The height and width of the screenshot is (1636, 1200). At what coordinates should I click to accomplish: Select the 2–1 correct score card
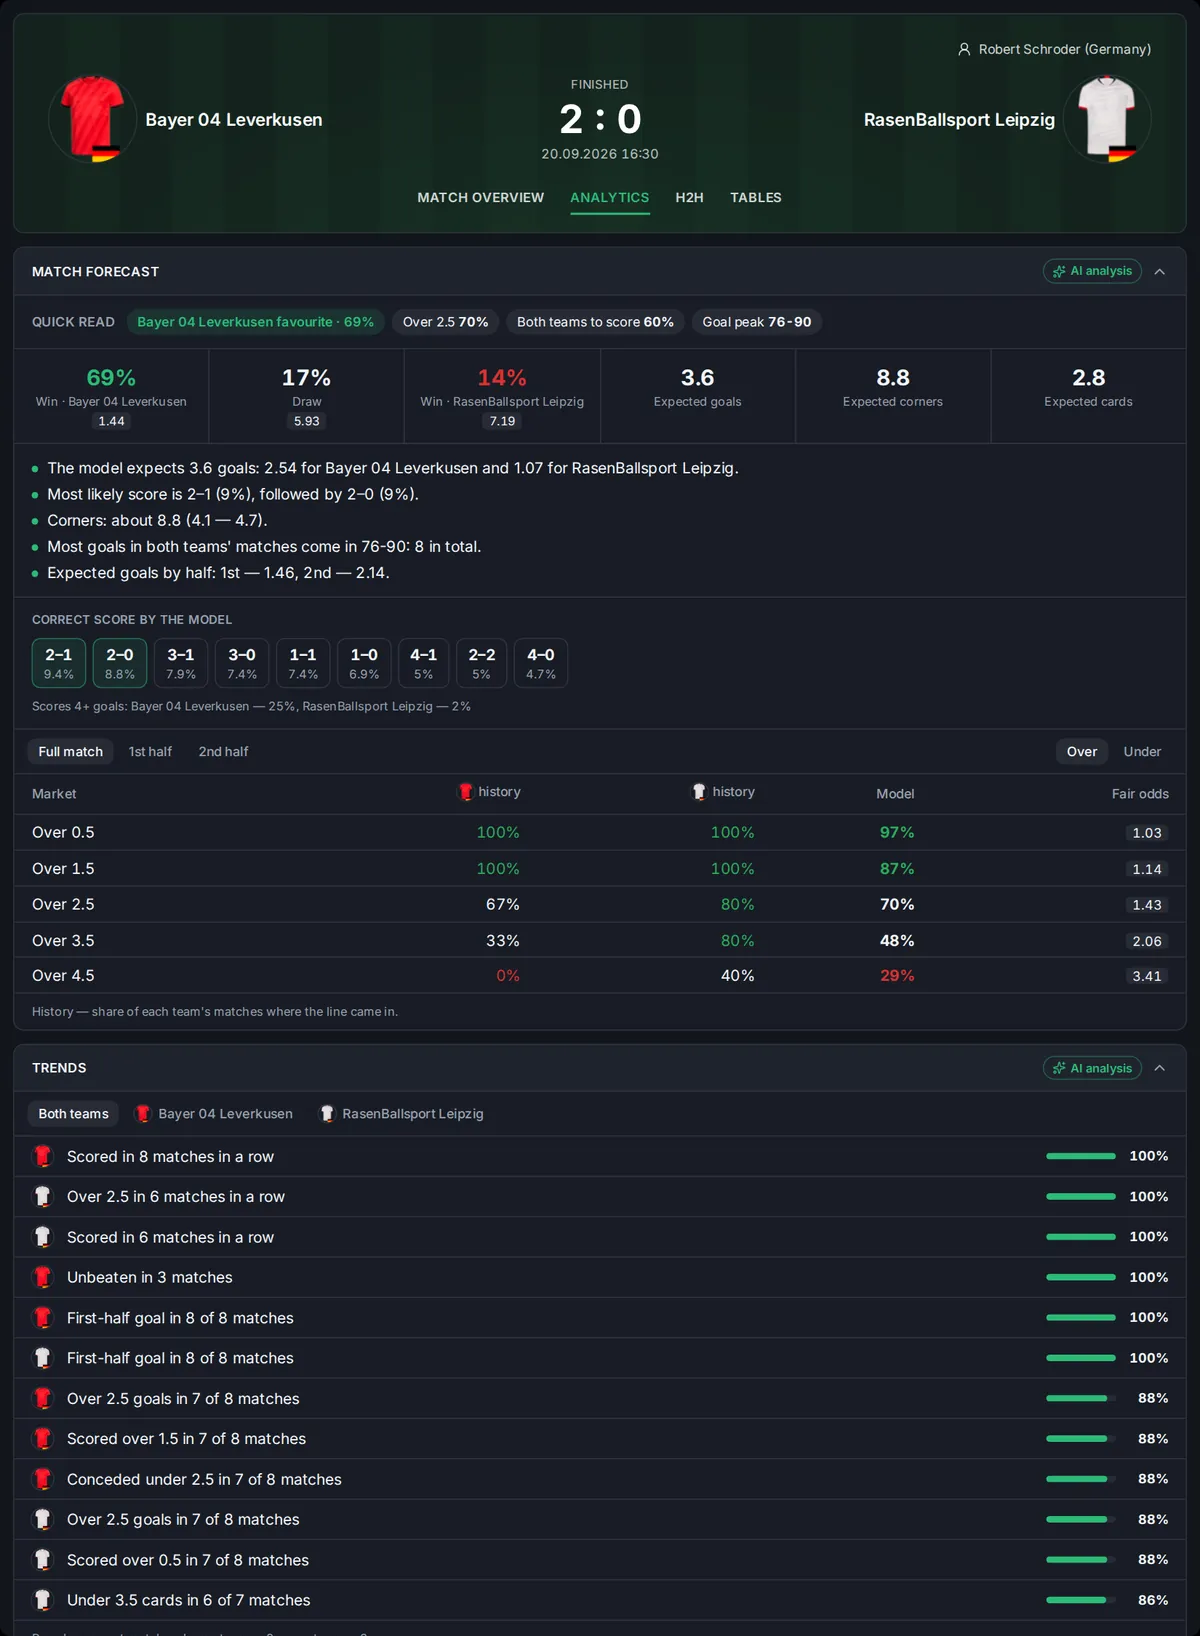pyautogui.click(x=59, y=663)
